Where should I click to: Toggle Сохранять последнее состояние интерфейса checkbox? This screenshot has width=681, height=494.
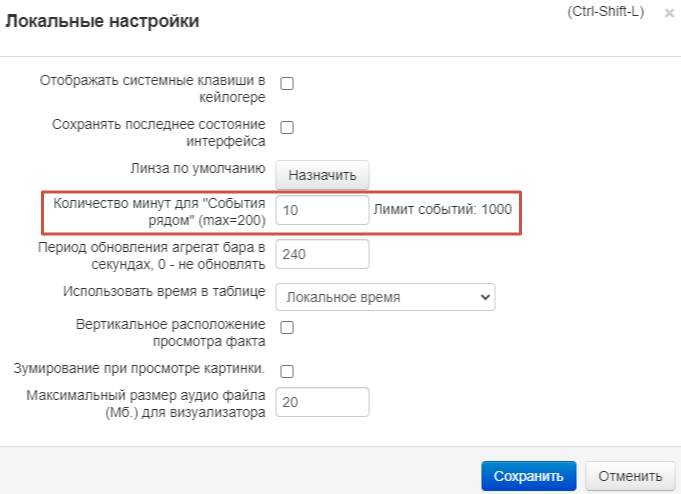pyautogui.click(x=287, y=128)
